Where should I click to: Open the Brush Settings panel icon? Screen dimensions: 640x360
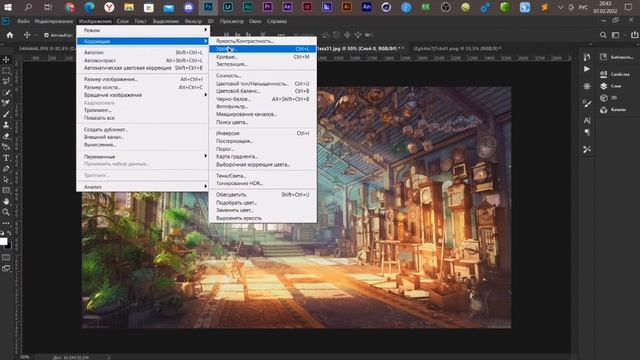(x=587, y=104)
